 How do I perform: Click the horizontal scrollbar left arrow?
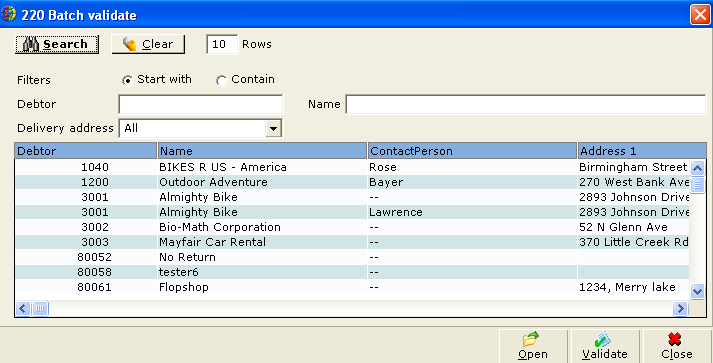23,308
